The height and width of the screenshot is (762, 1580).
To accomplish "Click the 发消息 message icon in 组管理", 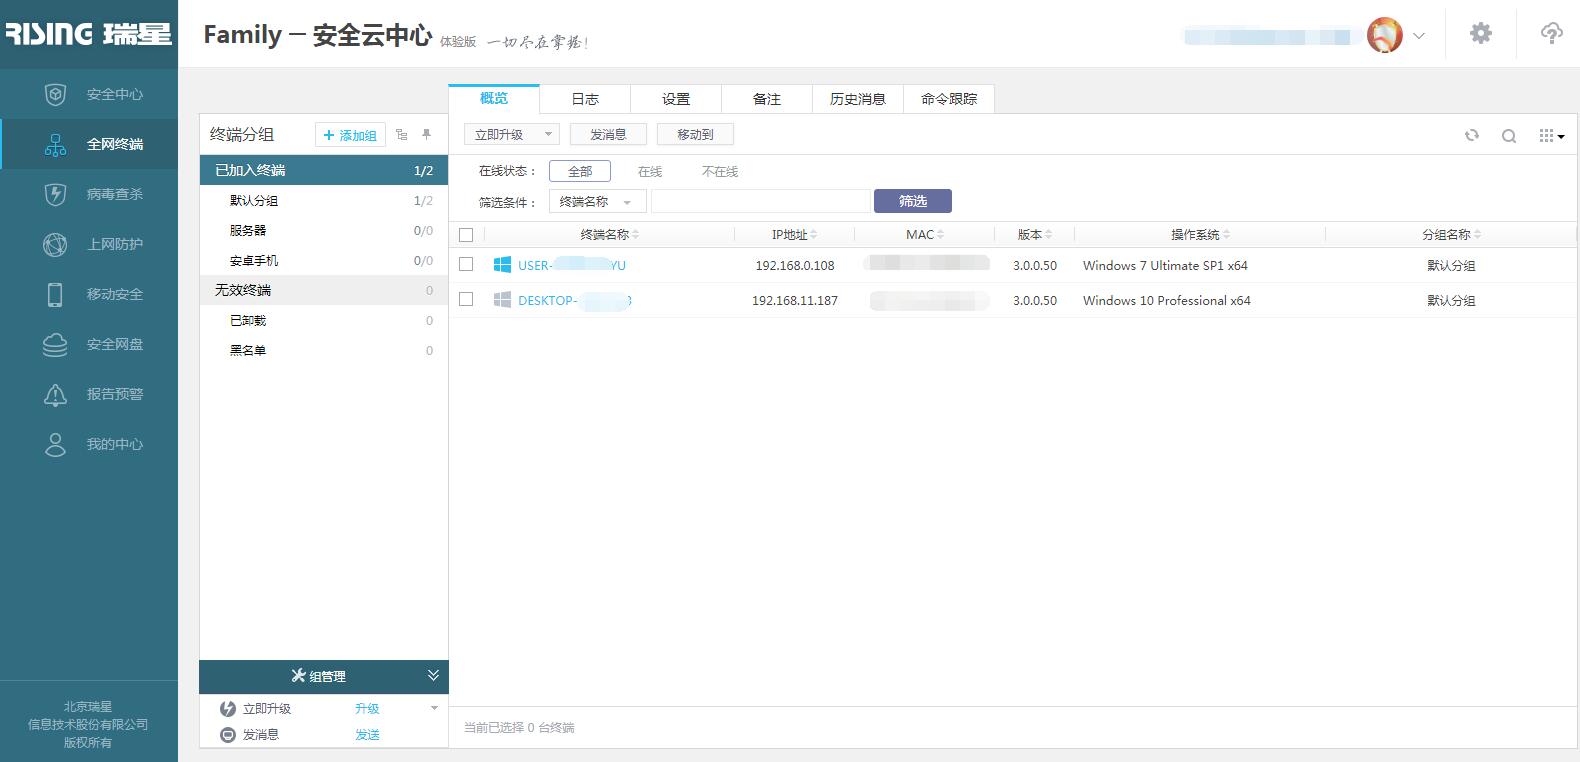I will 228,735.
